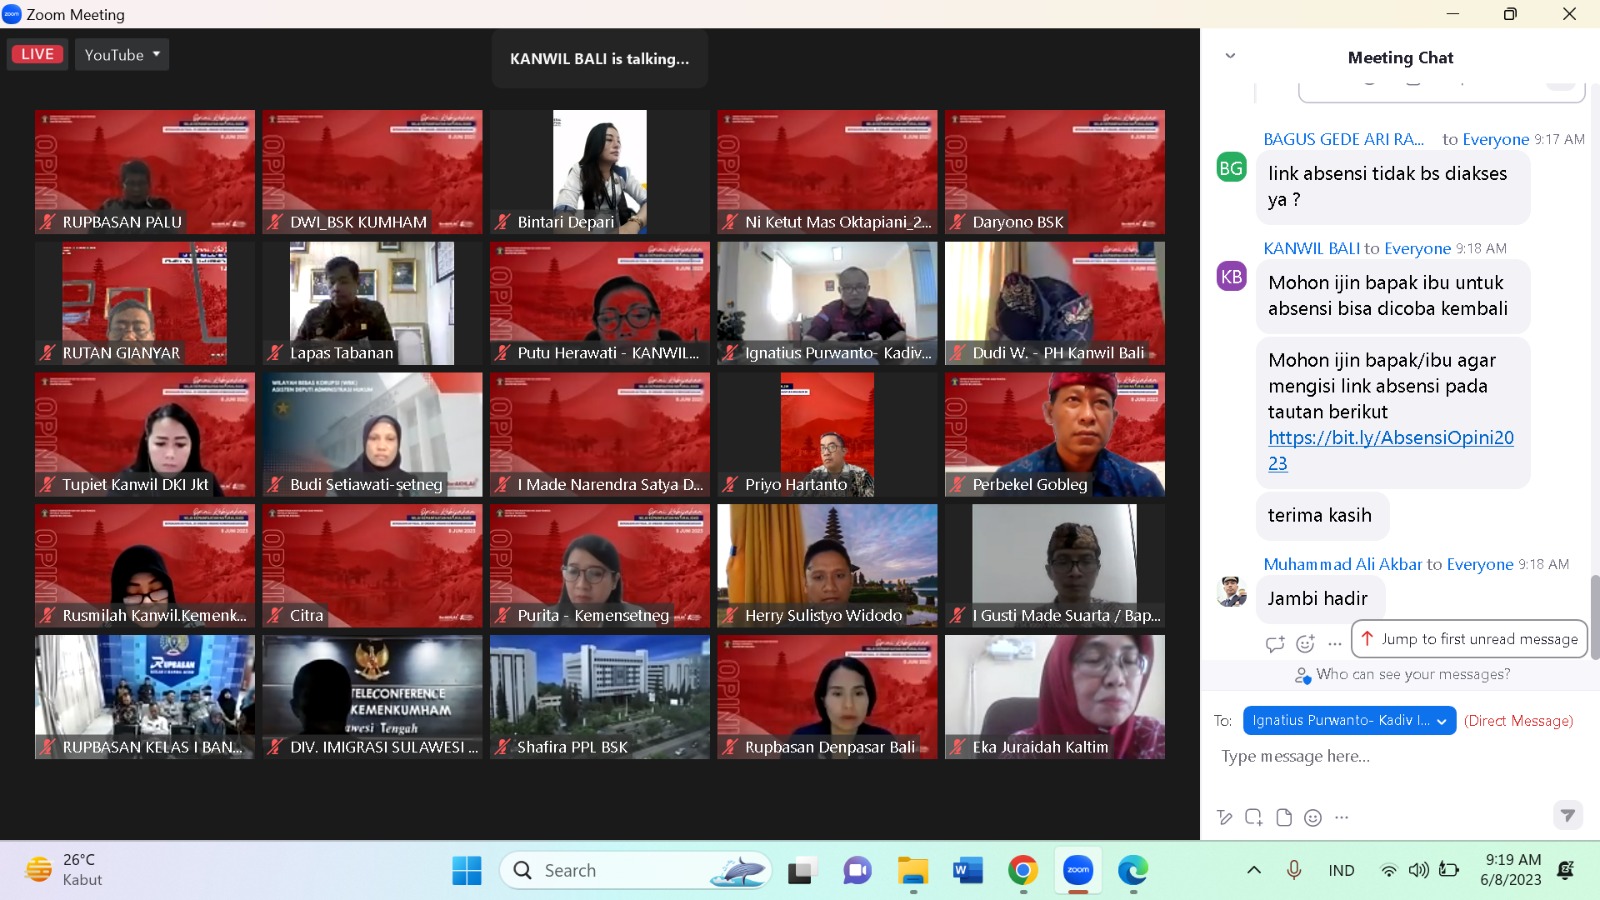Viewport: 1600px width, 900px height.
Task: Open File Explorer from the taskbar
Action: pos(913,871)
